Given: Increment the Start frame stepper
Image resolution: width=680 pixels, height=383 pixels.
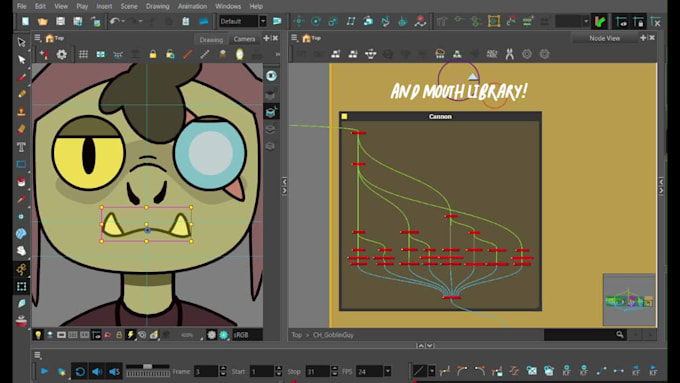Looking at the screenshot, I should (x=278, y=369).
